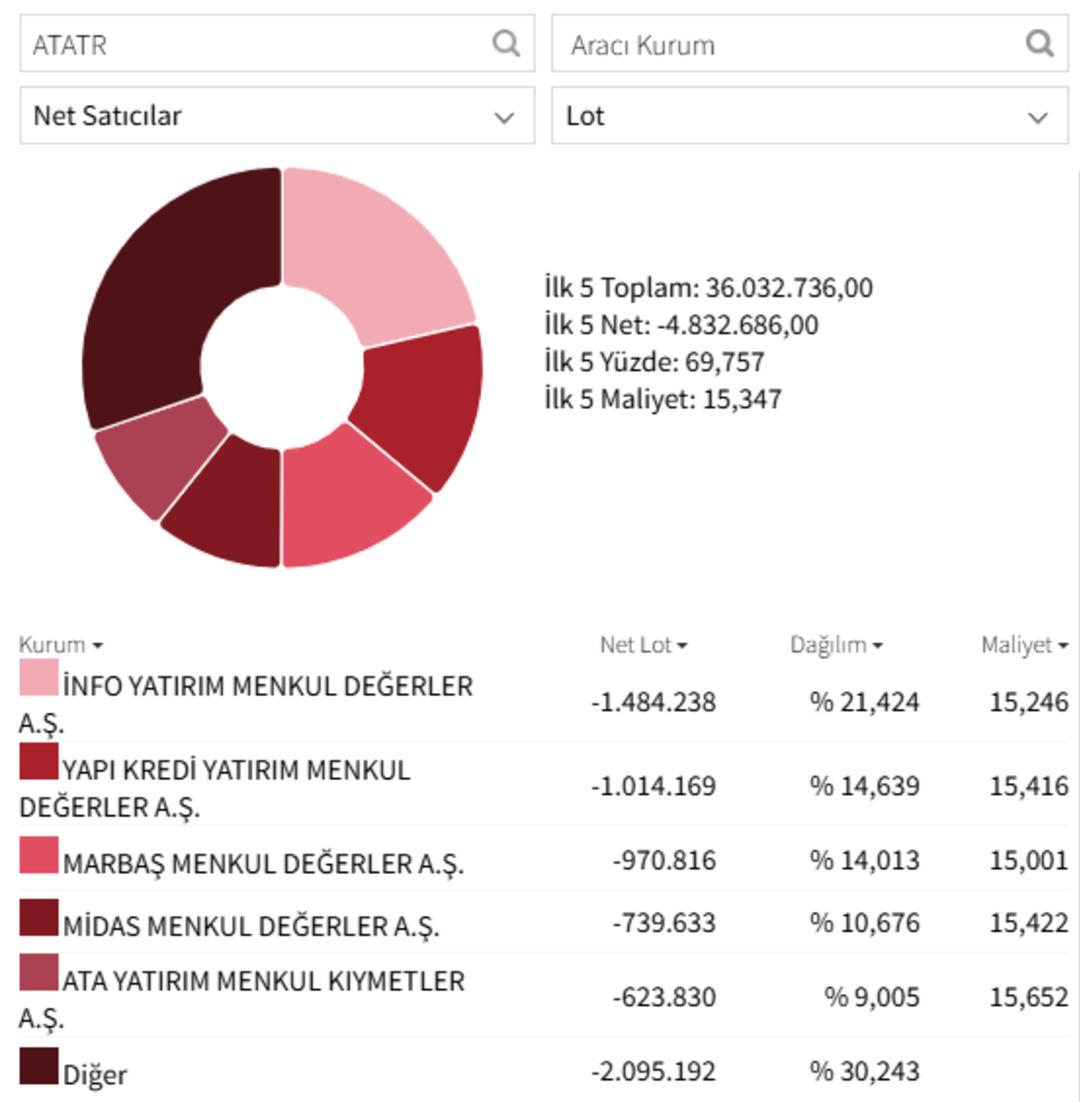Sort by Net Lot column header
Screen dimensions: 1080x1102
point(643,645)
